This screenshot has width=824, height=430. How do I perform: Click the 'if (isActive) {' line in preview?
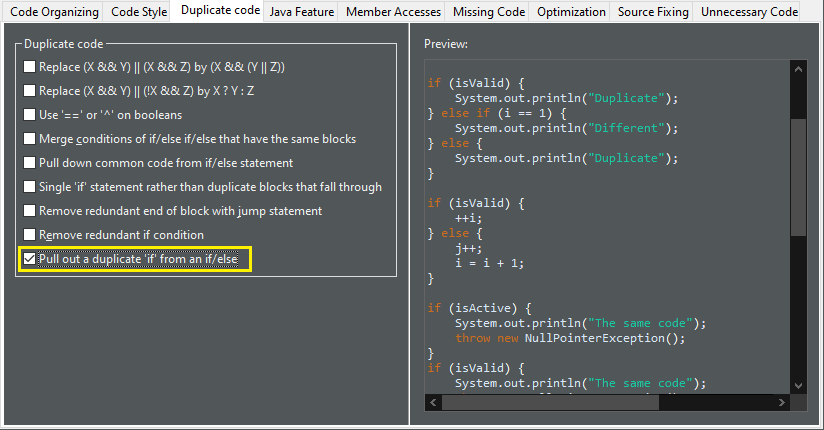[480, 308]
